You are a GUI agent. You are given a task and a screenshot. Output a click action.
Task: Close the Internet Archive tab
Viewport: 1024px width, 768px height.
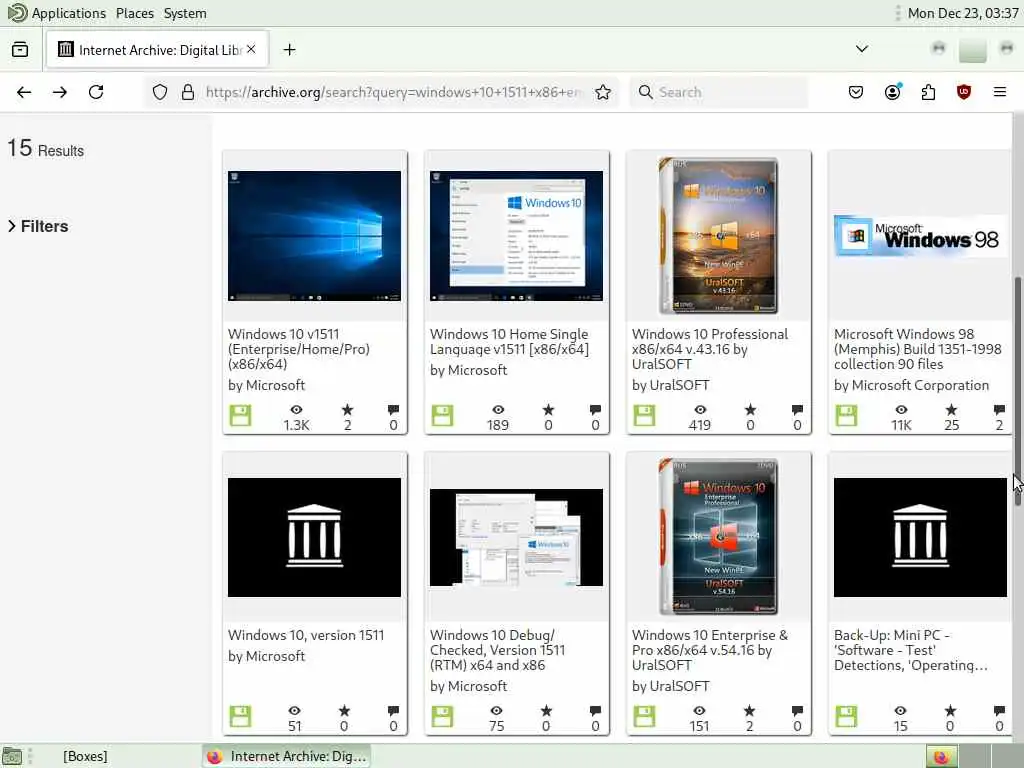tap(251, 50)
